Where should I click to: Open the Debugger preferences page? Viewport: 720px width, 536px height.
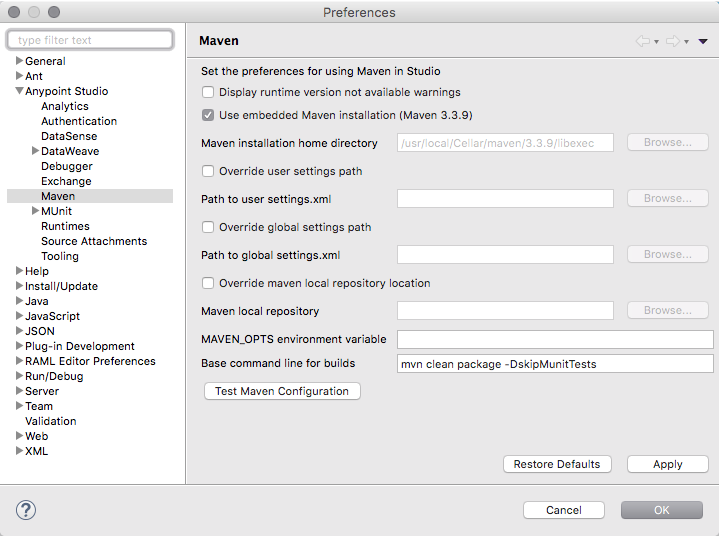(67, 166)
